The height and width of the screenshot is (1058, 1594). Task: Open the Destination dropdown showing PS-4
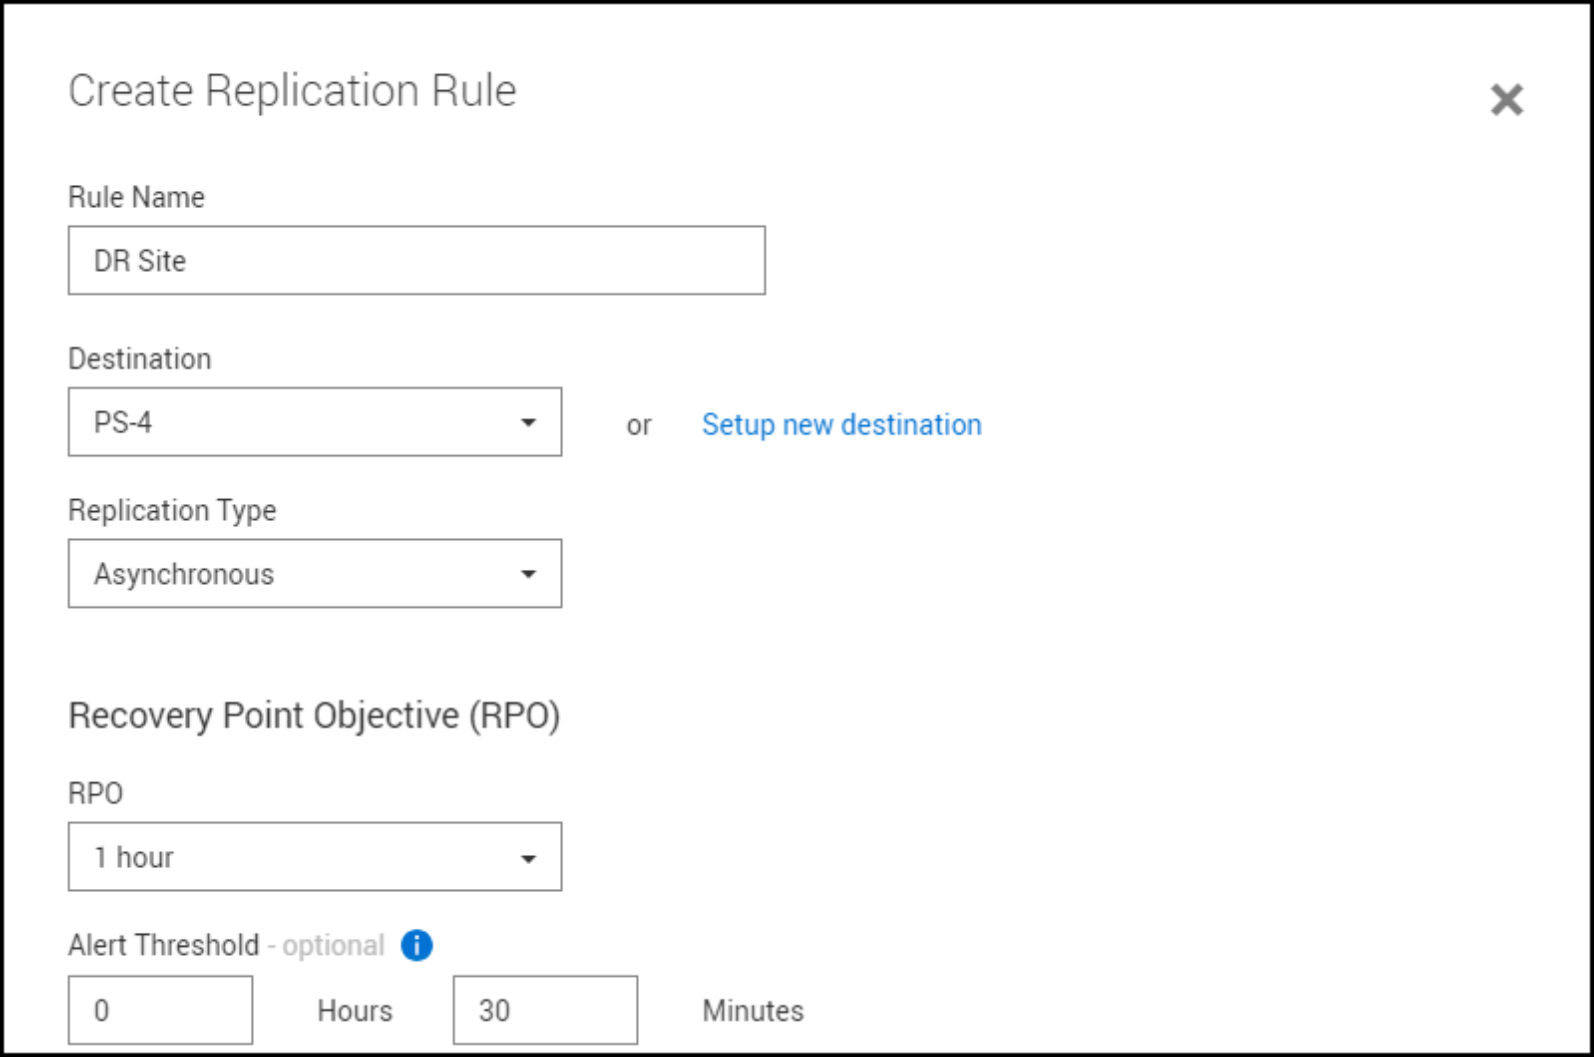(315, 422)
